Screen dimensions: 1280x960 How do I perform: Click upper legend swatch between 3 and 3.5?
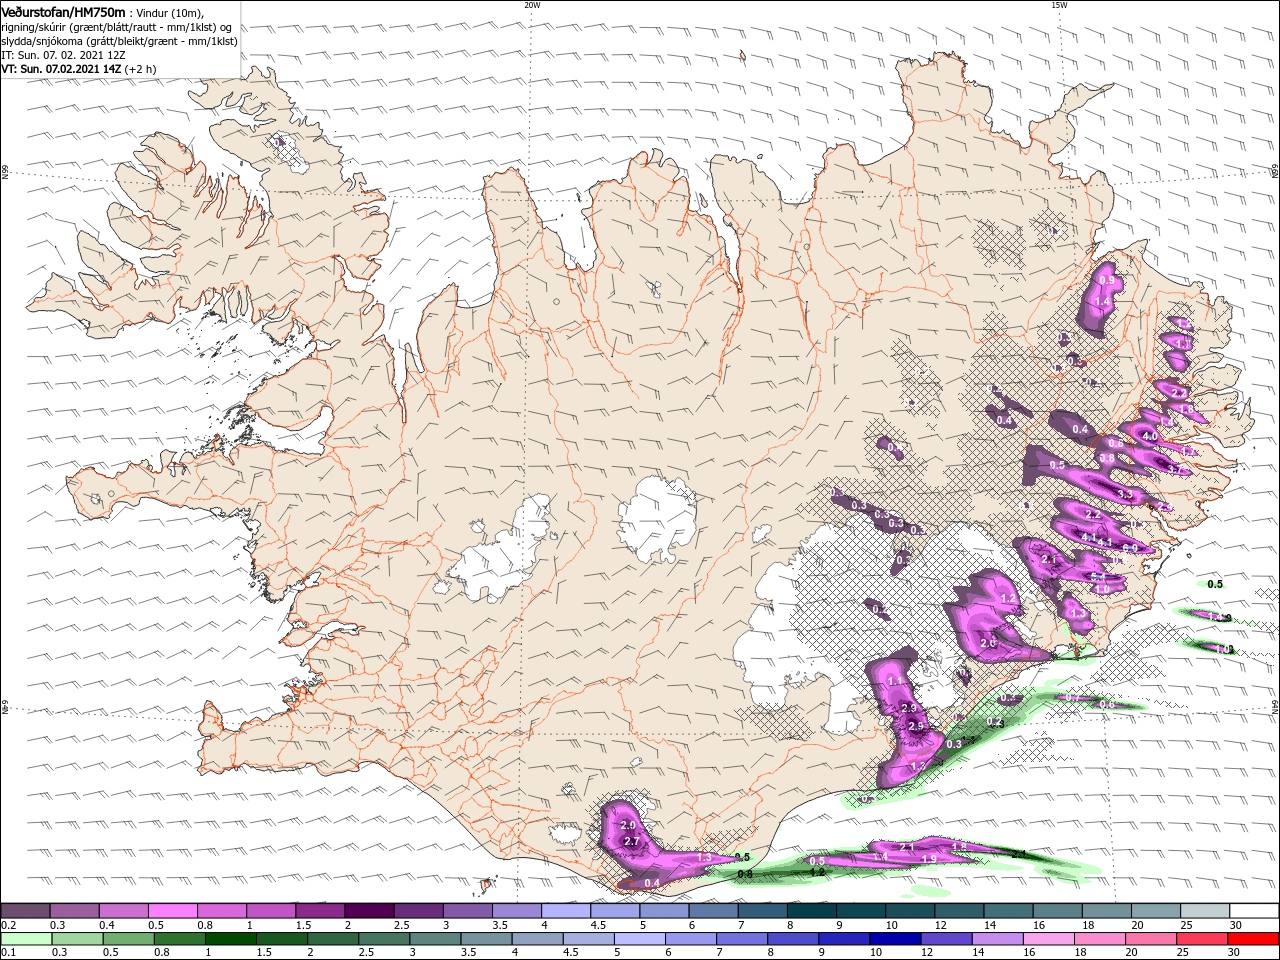coord(466,911)
